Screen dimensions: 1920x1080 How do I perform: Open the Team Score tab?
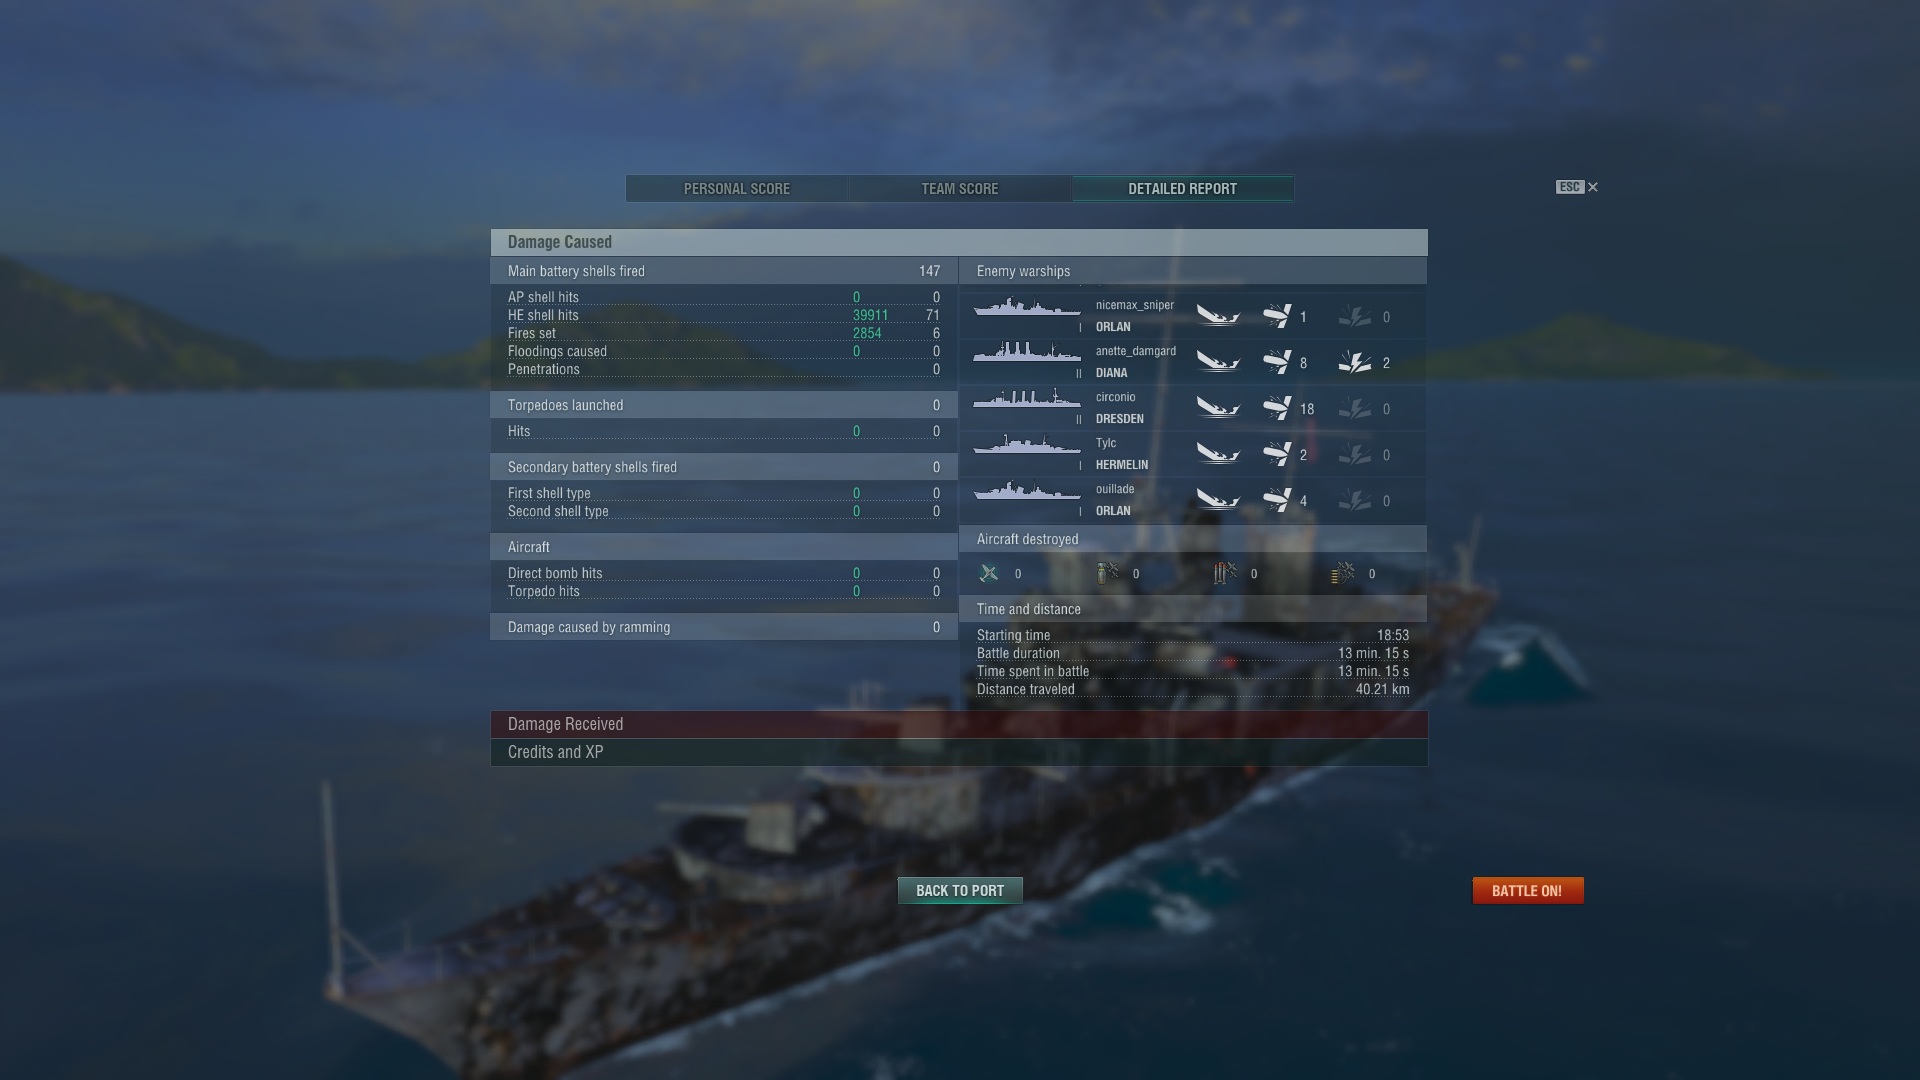coord(960,189)
